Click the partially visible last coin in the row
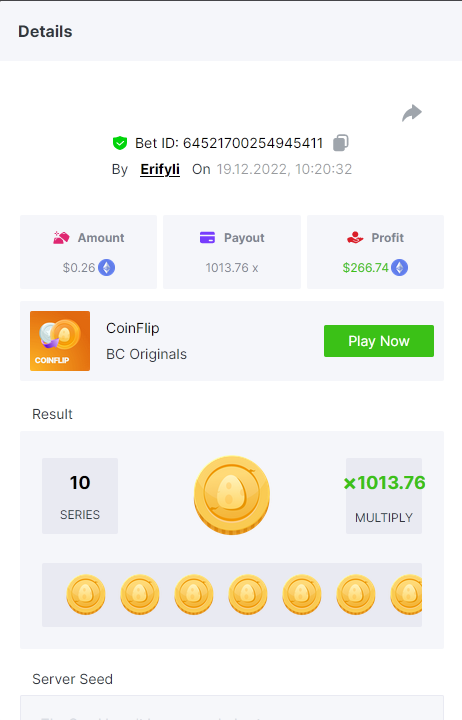 pyautogui.click(x=406, y=595)
